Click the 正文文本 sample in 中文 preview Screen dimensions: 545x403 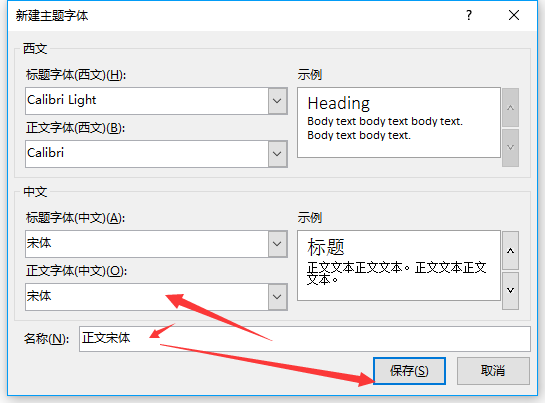tap(397, 273)
